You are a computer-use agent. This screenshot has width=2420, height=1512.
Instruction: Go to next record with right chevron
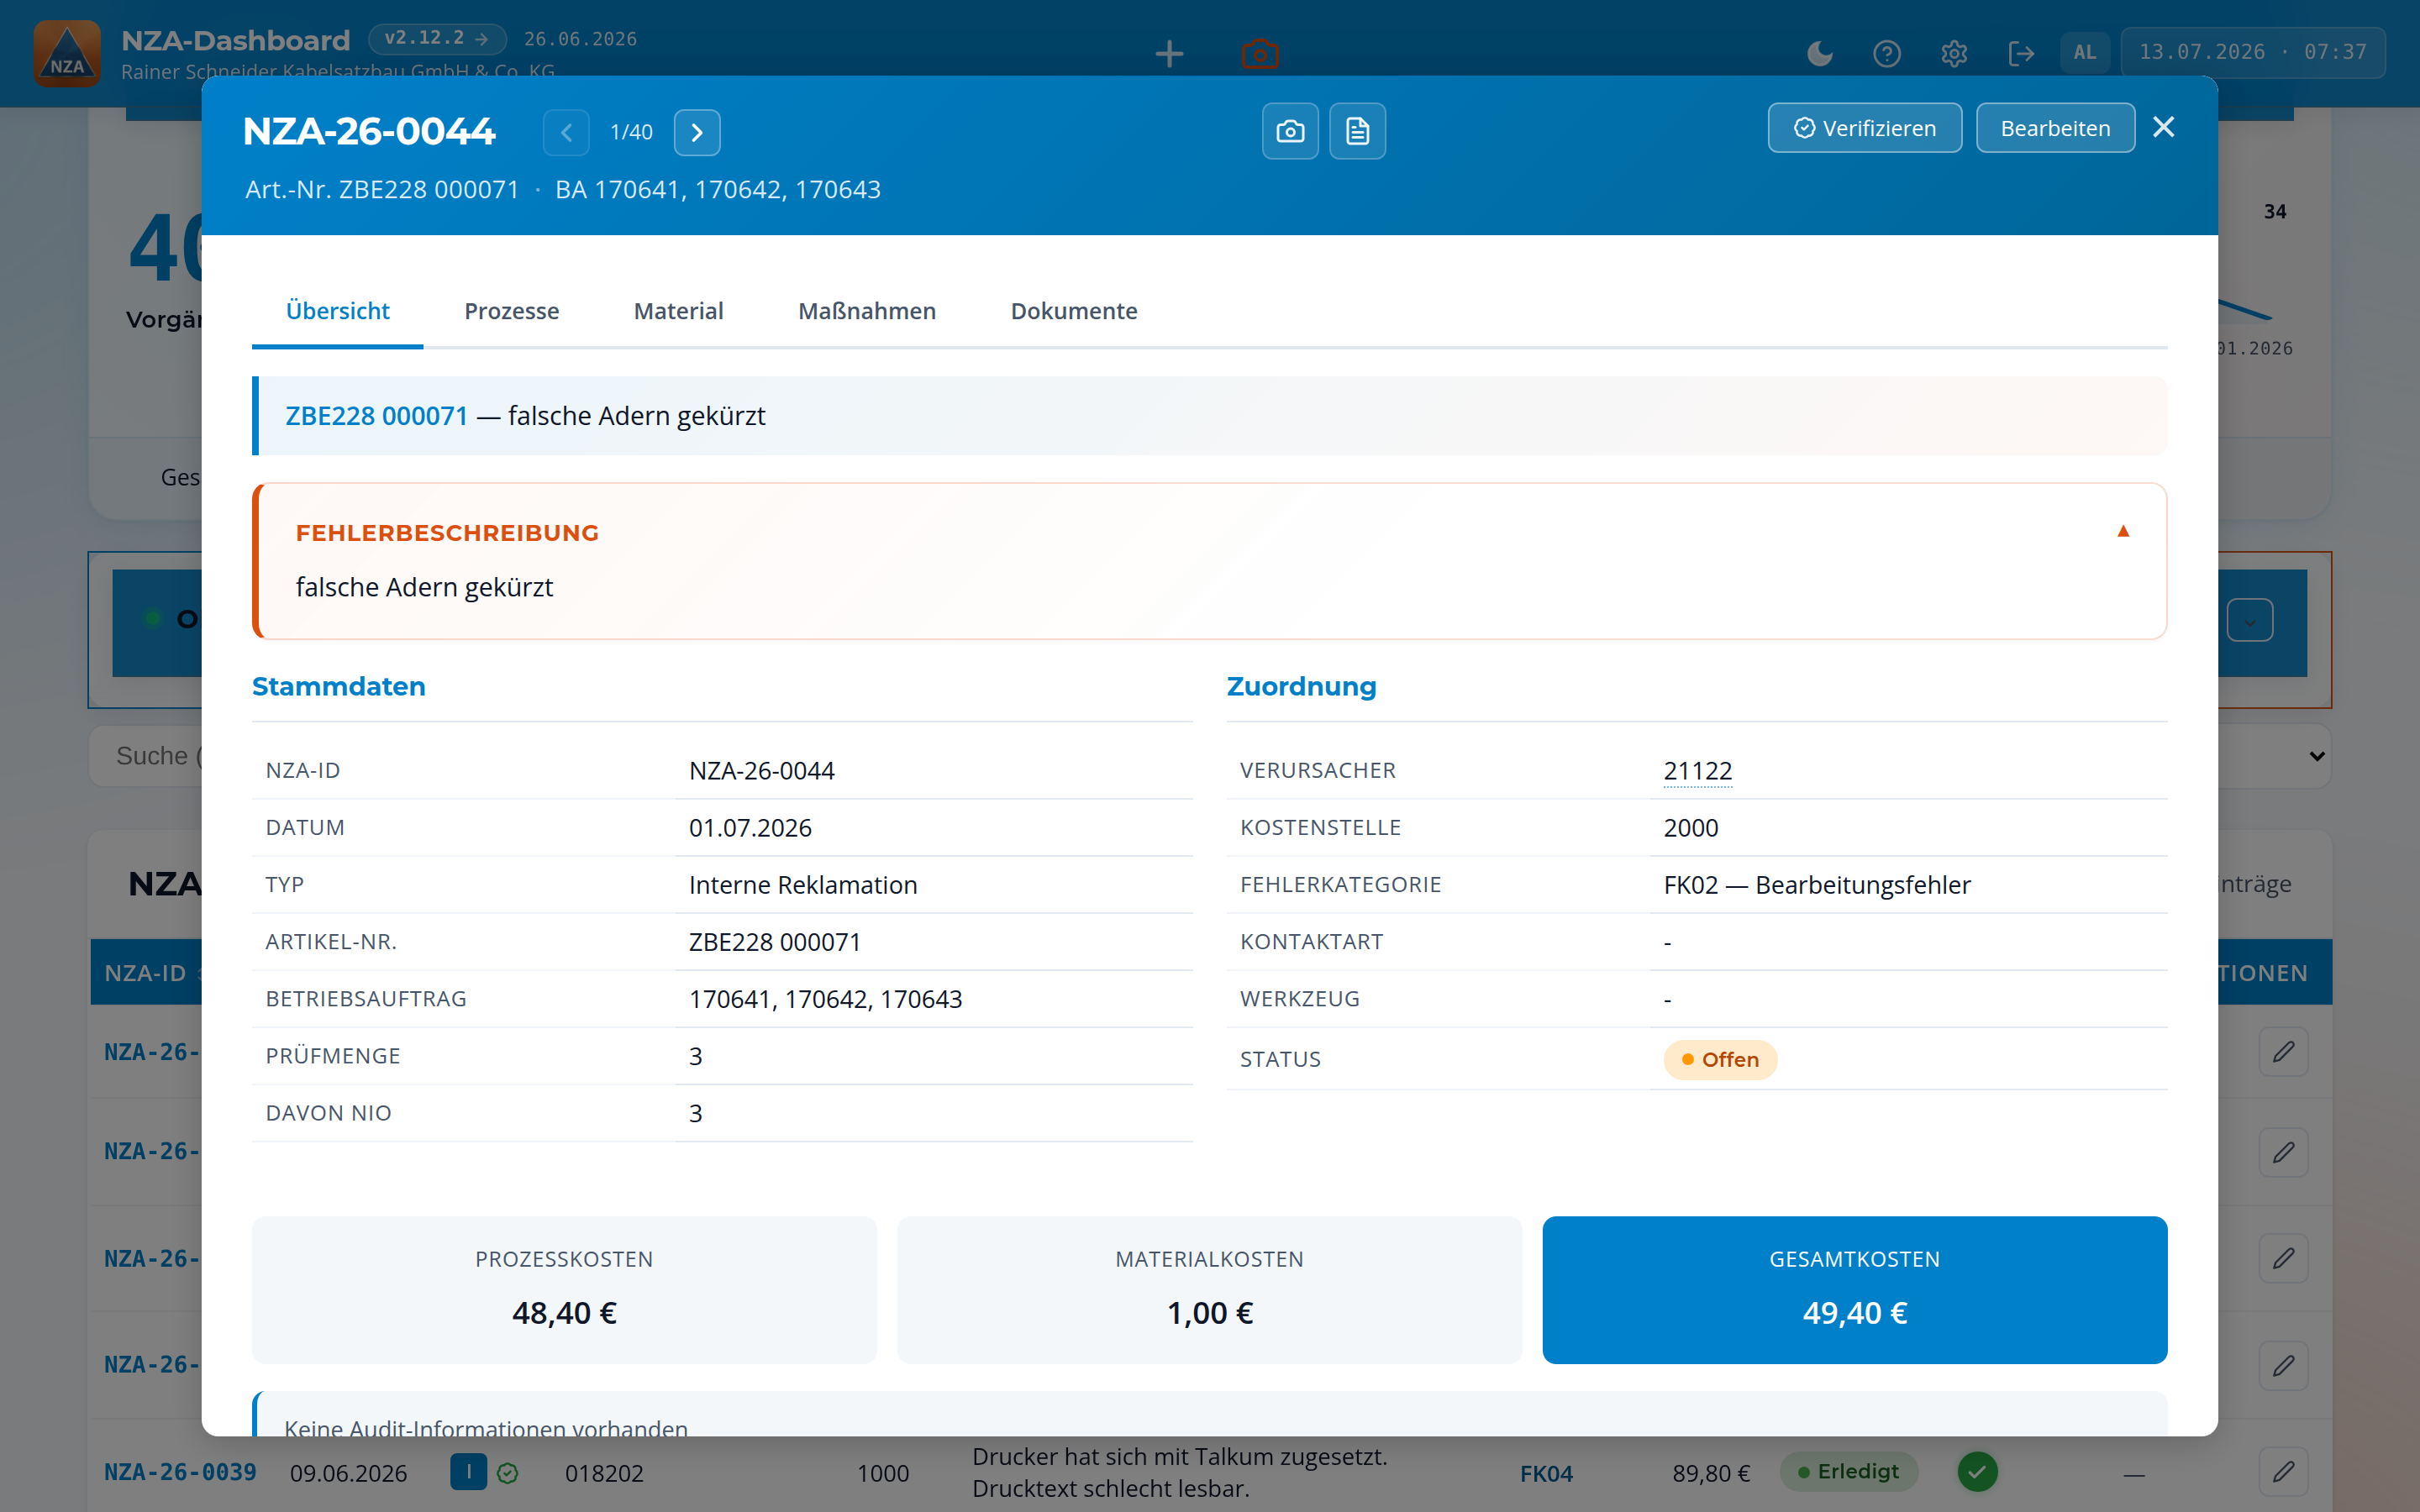coord(697,132)
